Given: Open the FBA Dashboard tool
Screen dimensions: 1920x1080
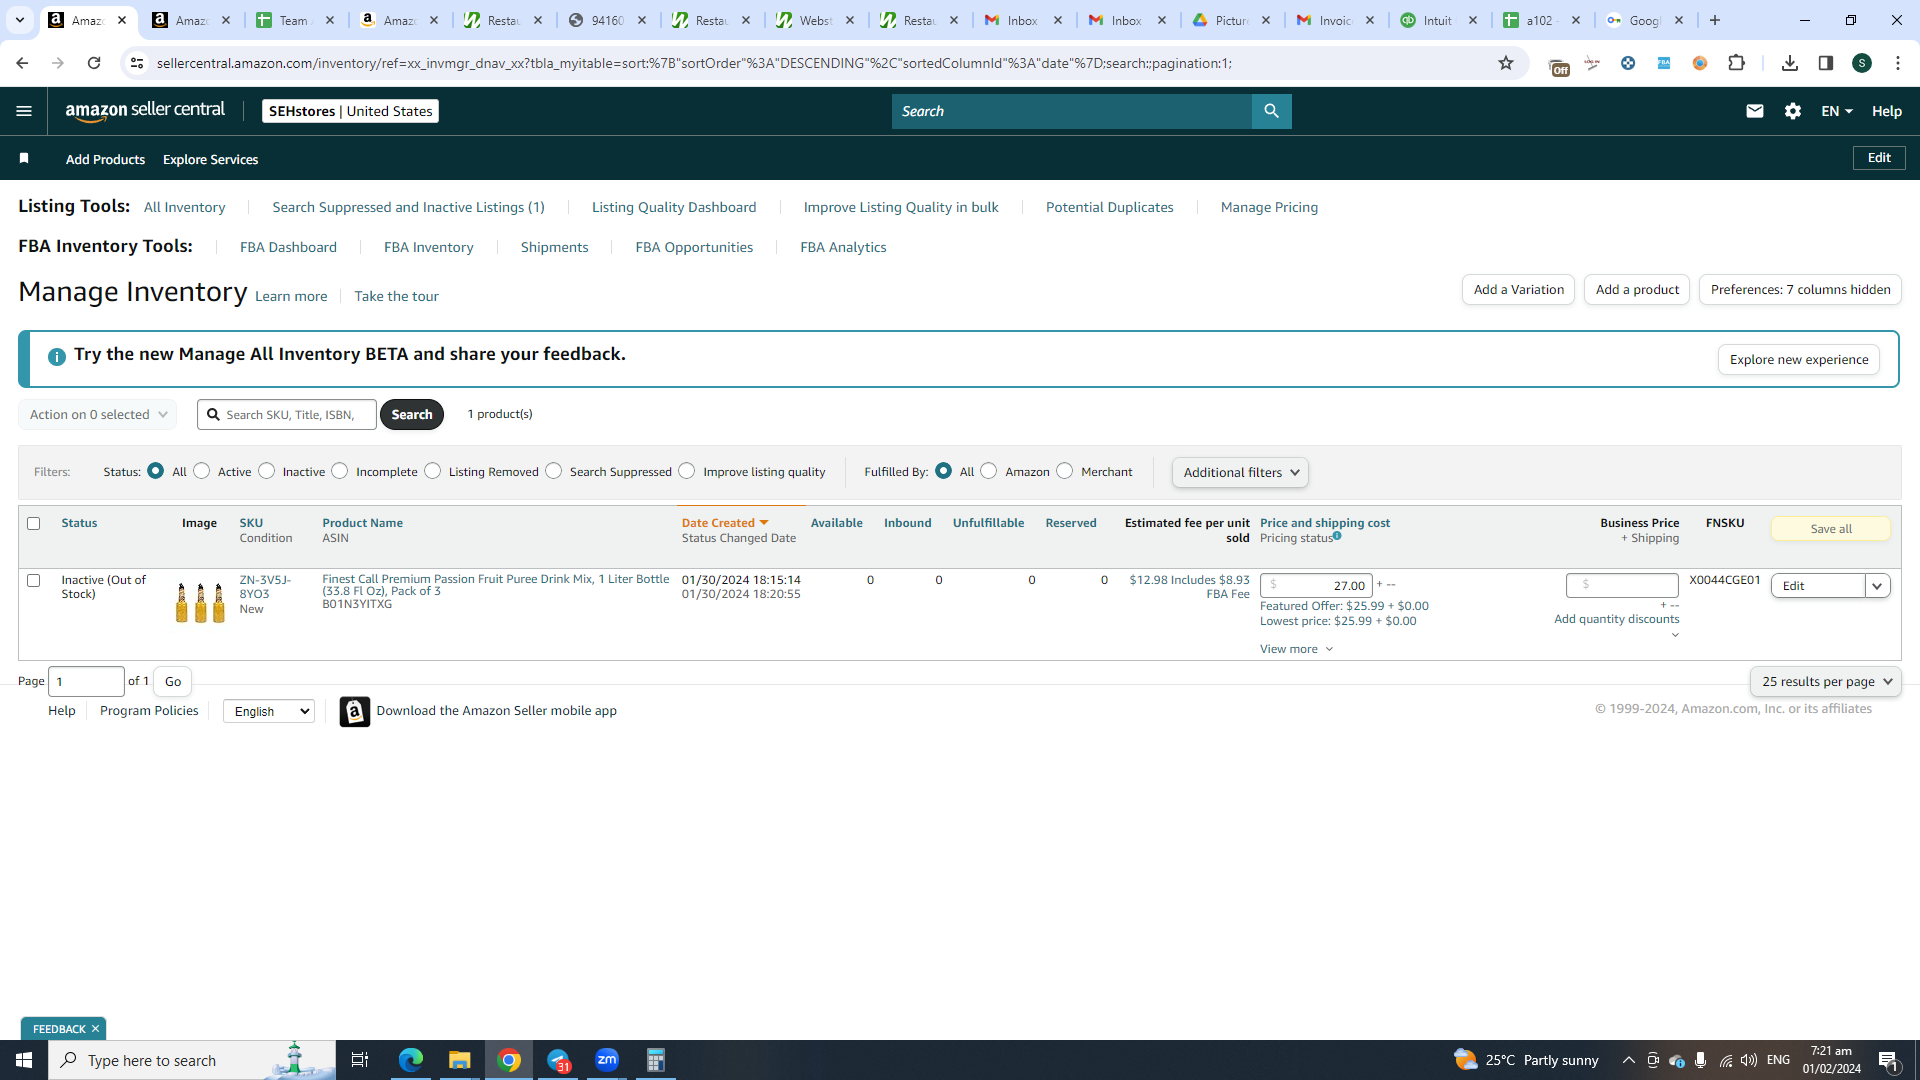Looking at the screenshot, I should (288, 247).
